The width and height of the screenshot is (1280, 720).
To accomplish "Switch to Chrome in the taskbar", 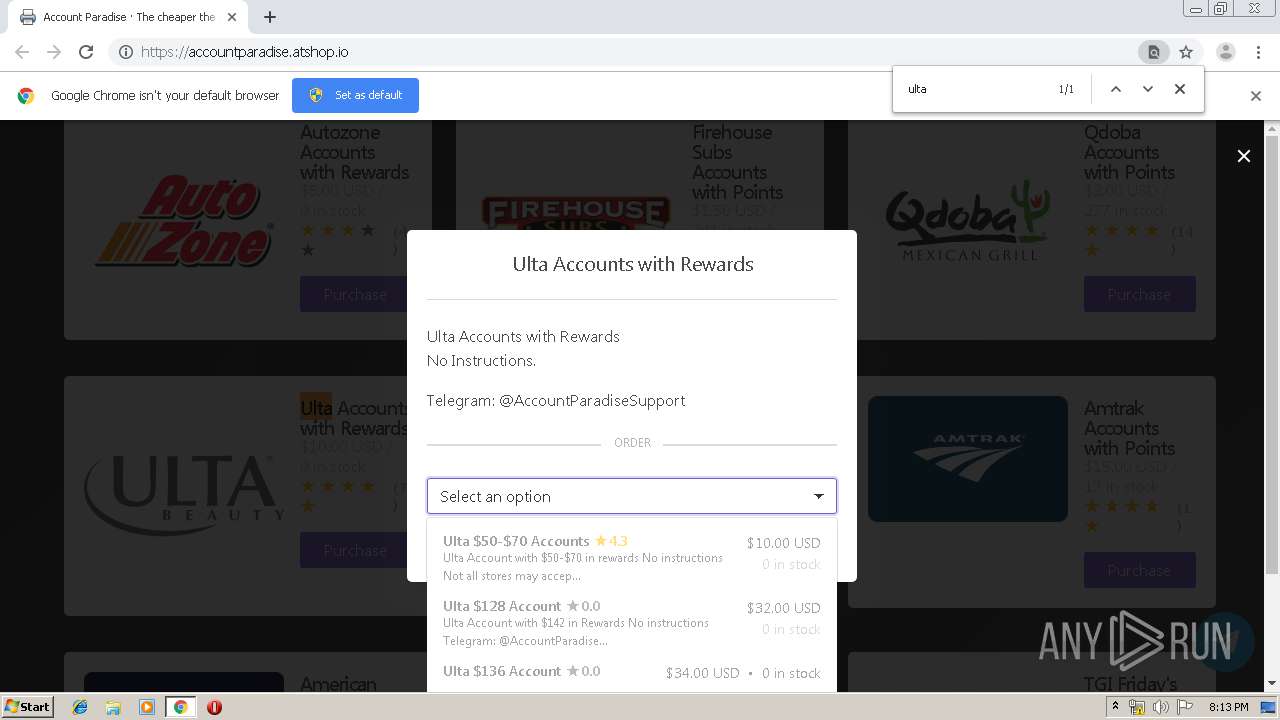I will [x=180, y=707].
